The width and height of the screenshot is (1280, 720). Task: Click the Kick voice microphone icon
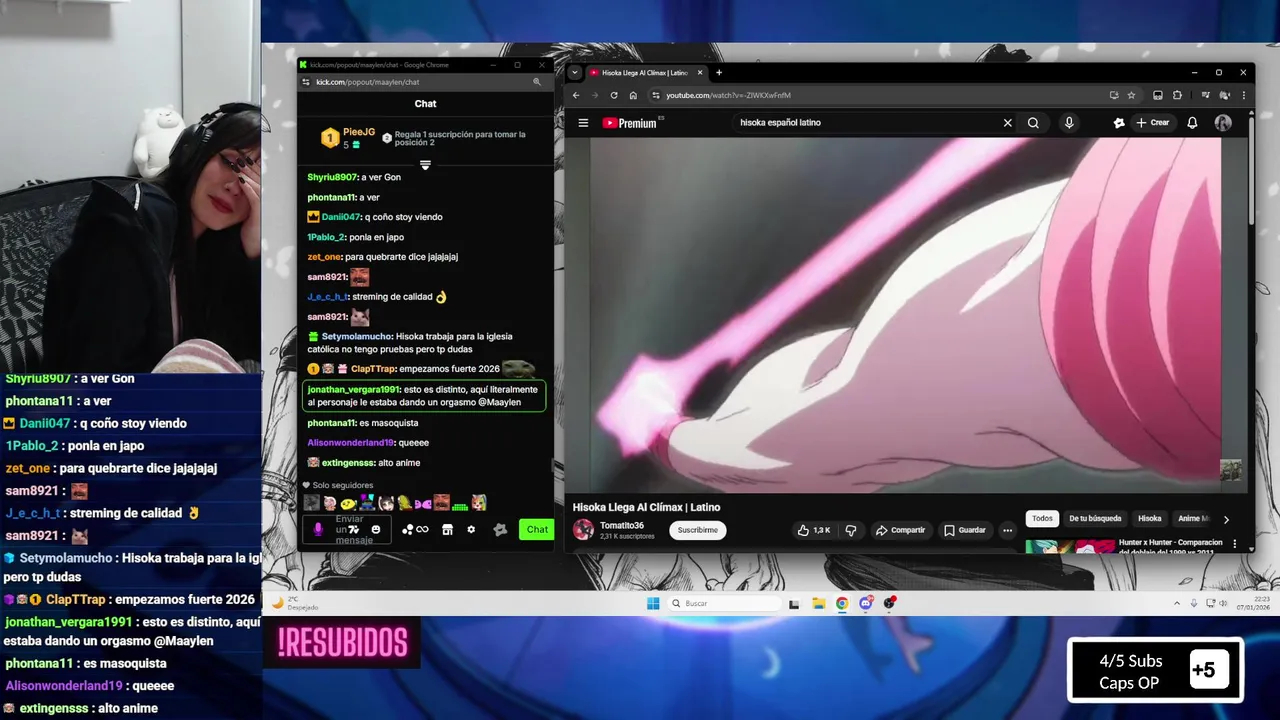coord(318,530)
